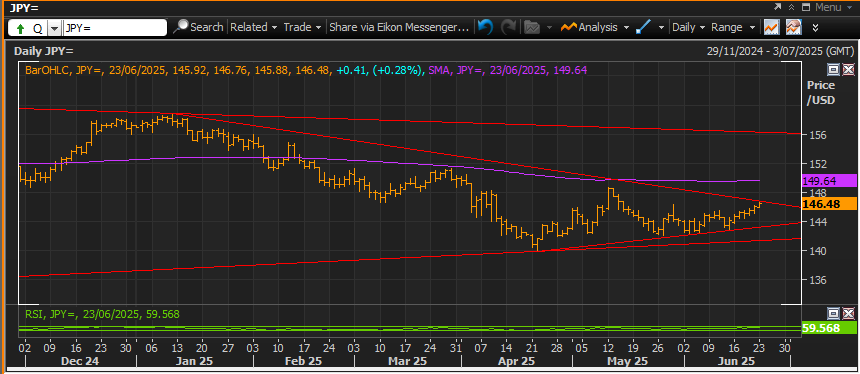Open the dropdown arrow next to folder icon
Image resolution: width=860 pixels, height=374 pixels.
[x=550, y=27]
